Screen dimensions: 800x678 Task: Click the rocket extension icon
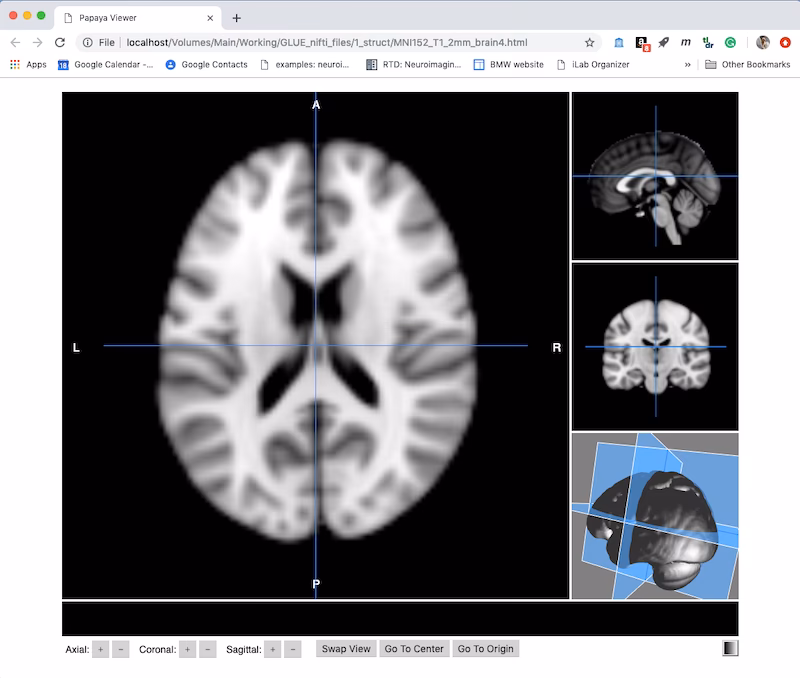[664, 43]
